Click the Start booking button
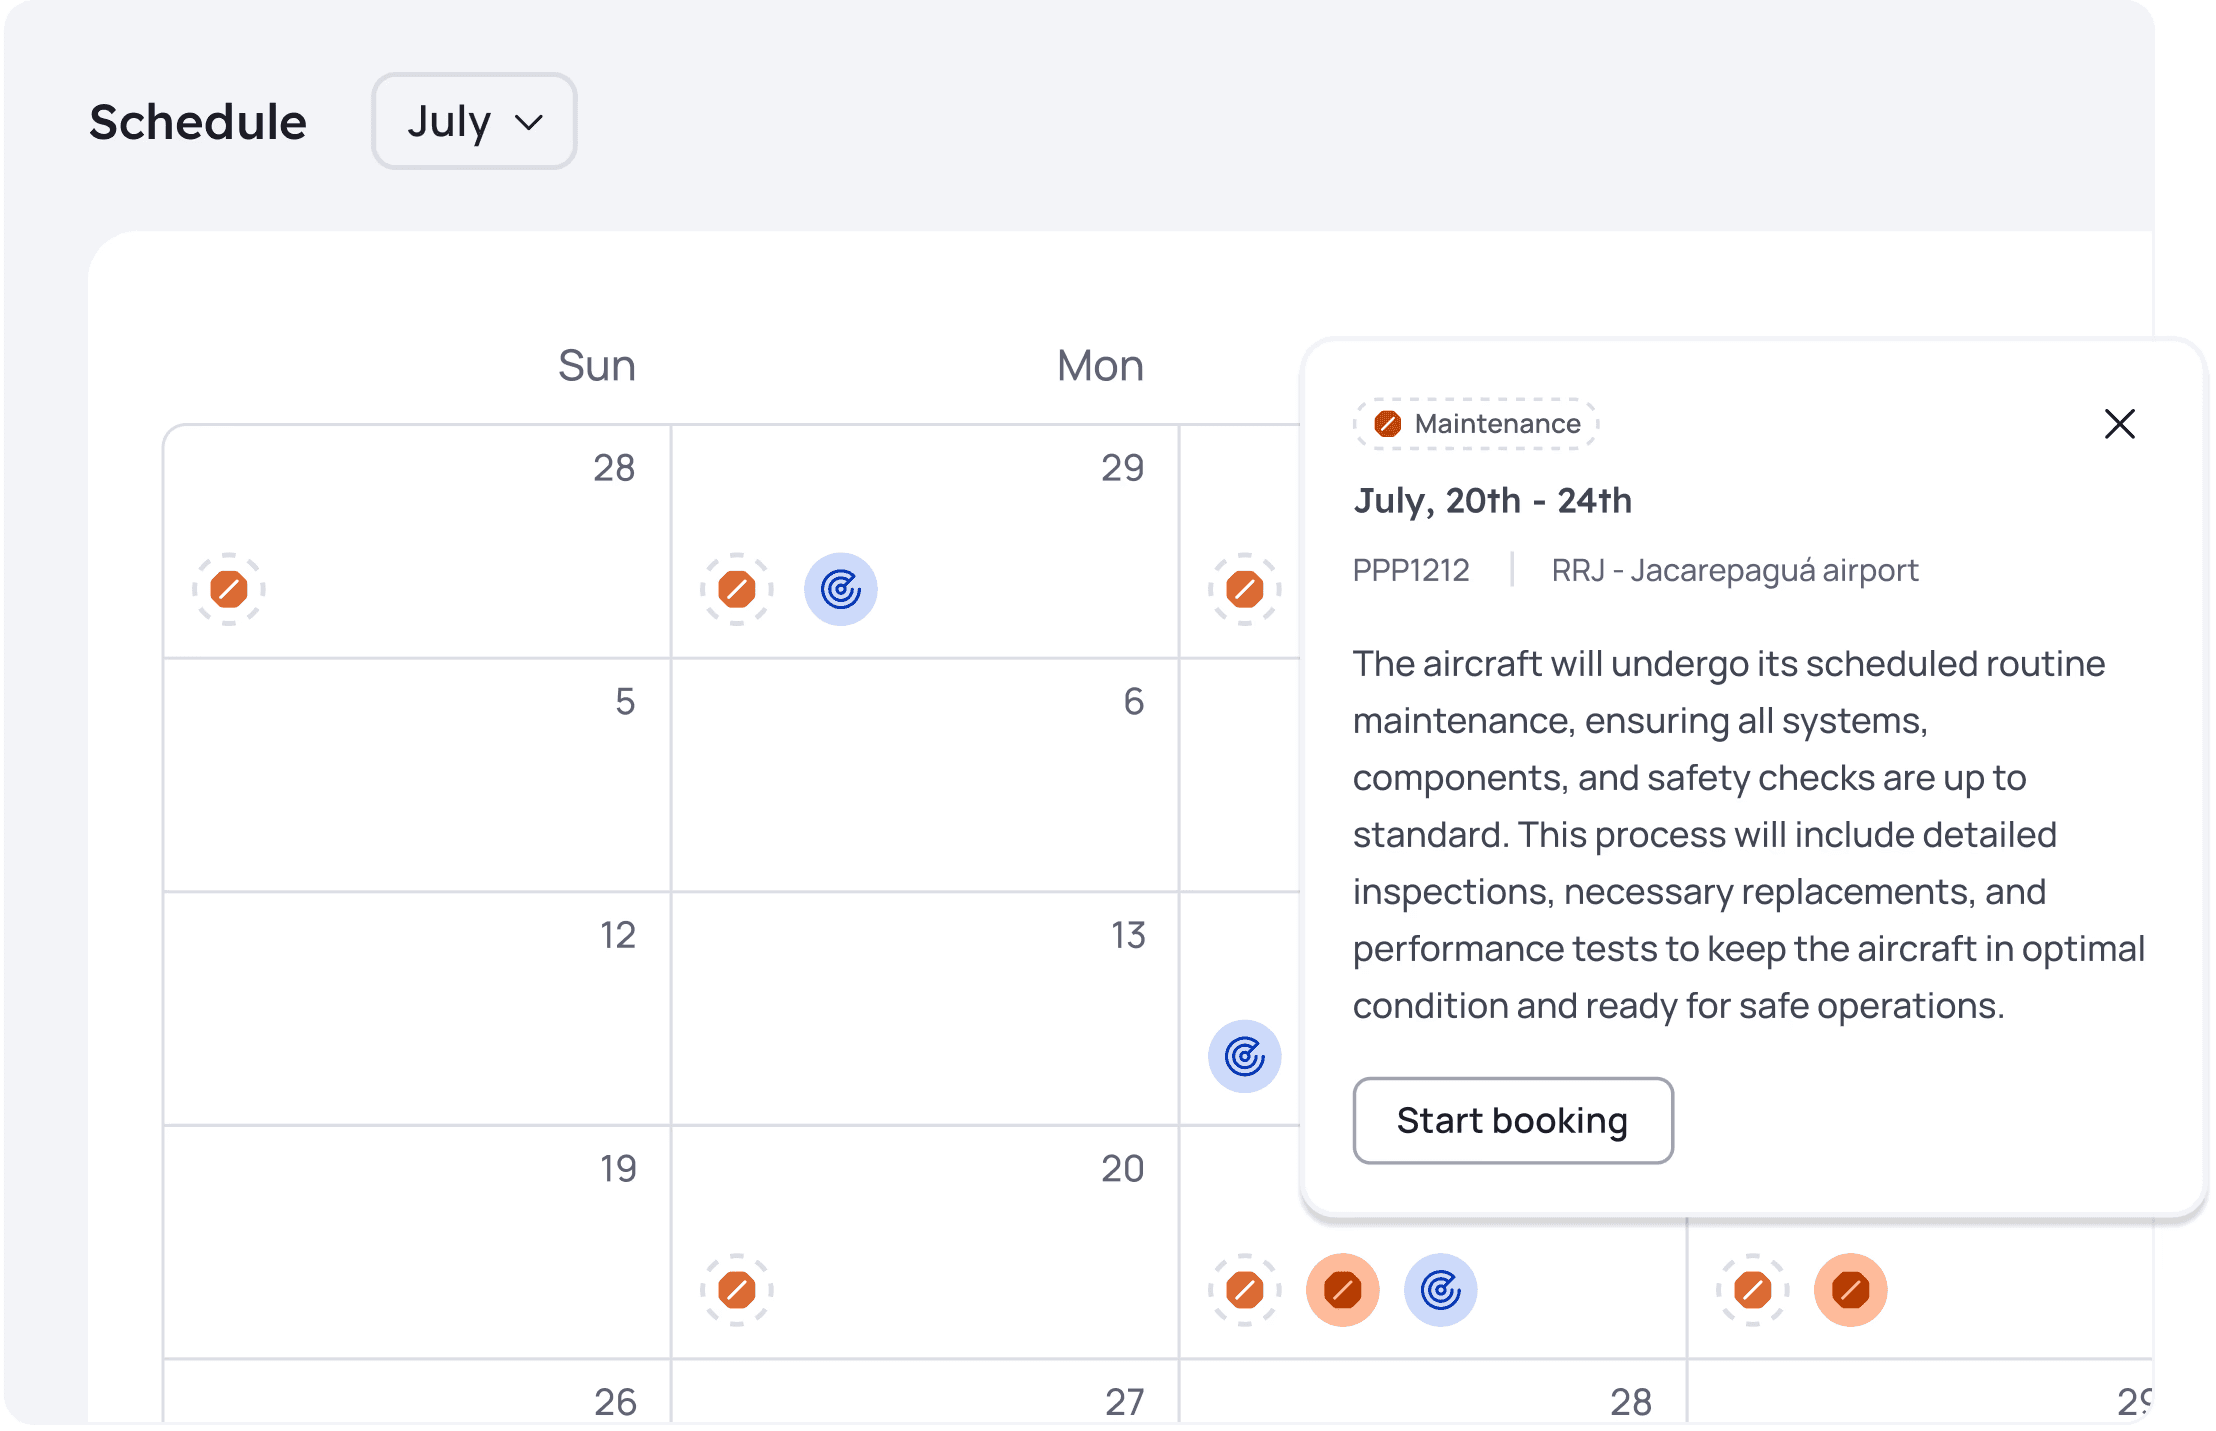Screen dimensions: 2216x1431 tap(1511, 1120)
